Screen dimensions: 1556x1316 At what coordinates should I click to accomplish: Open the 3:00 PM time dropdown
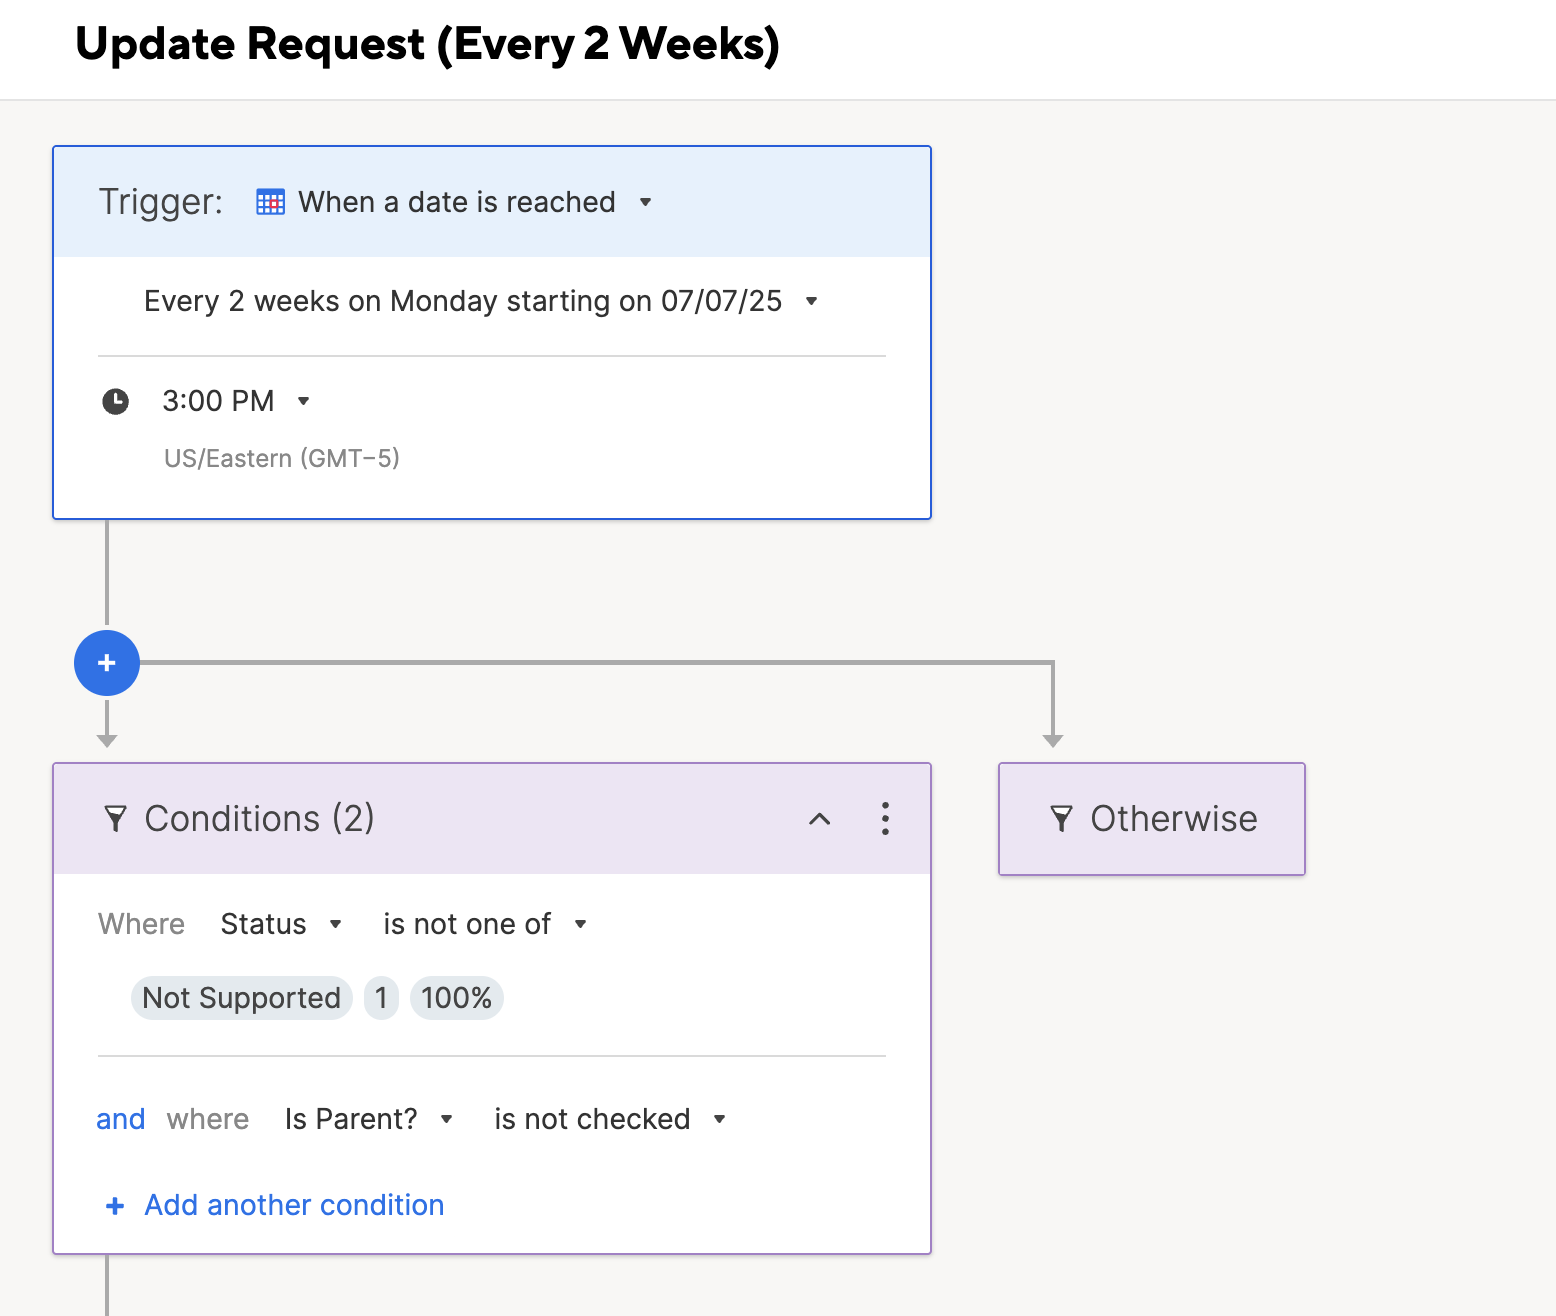pos(236,401)
